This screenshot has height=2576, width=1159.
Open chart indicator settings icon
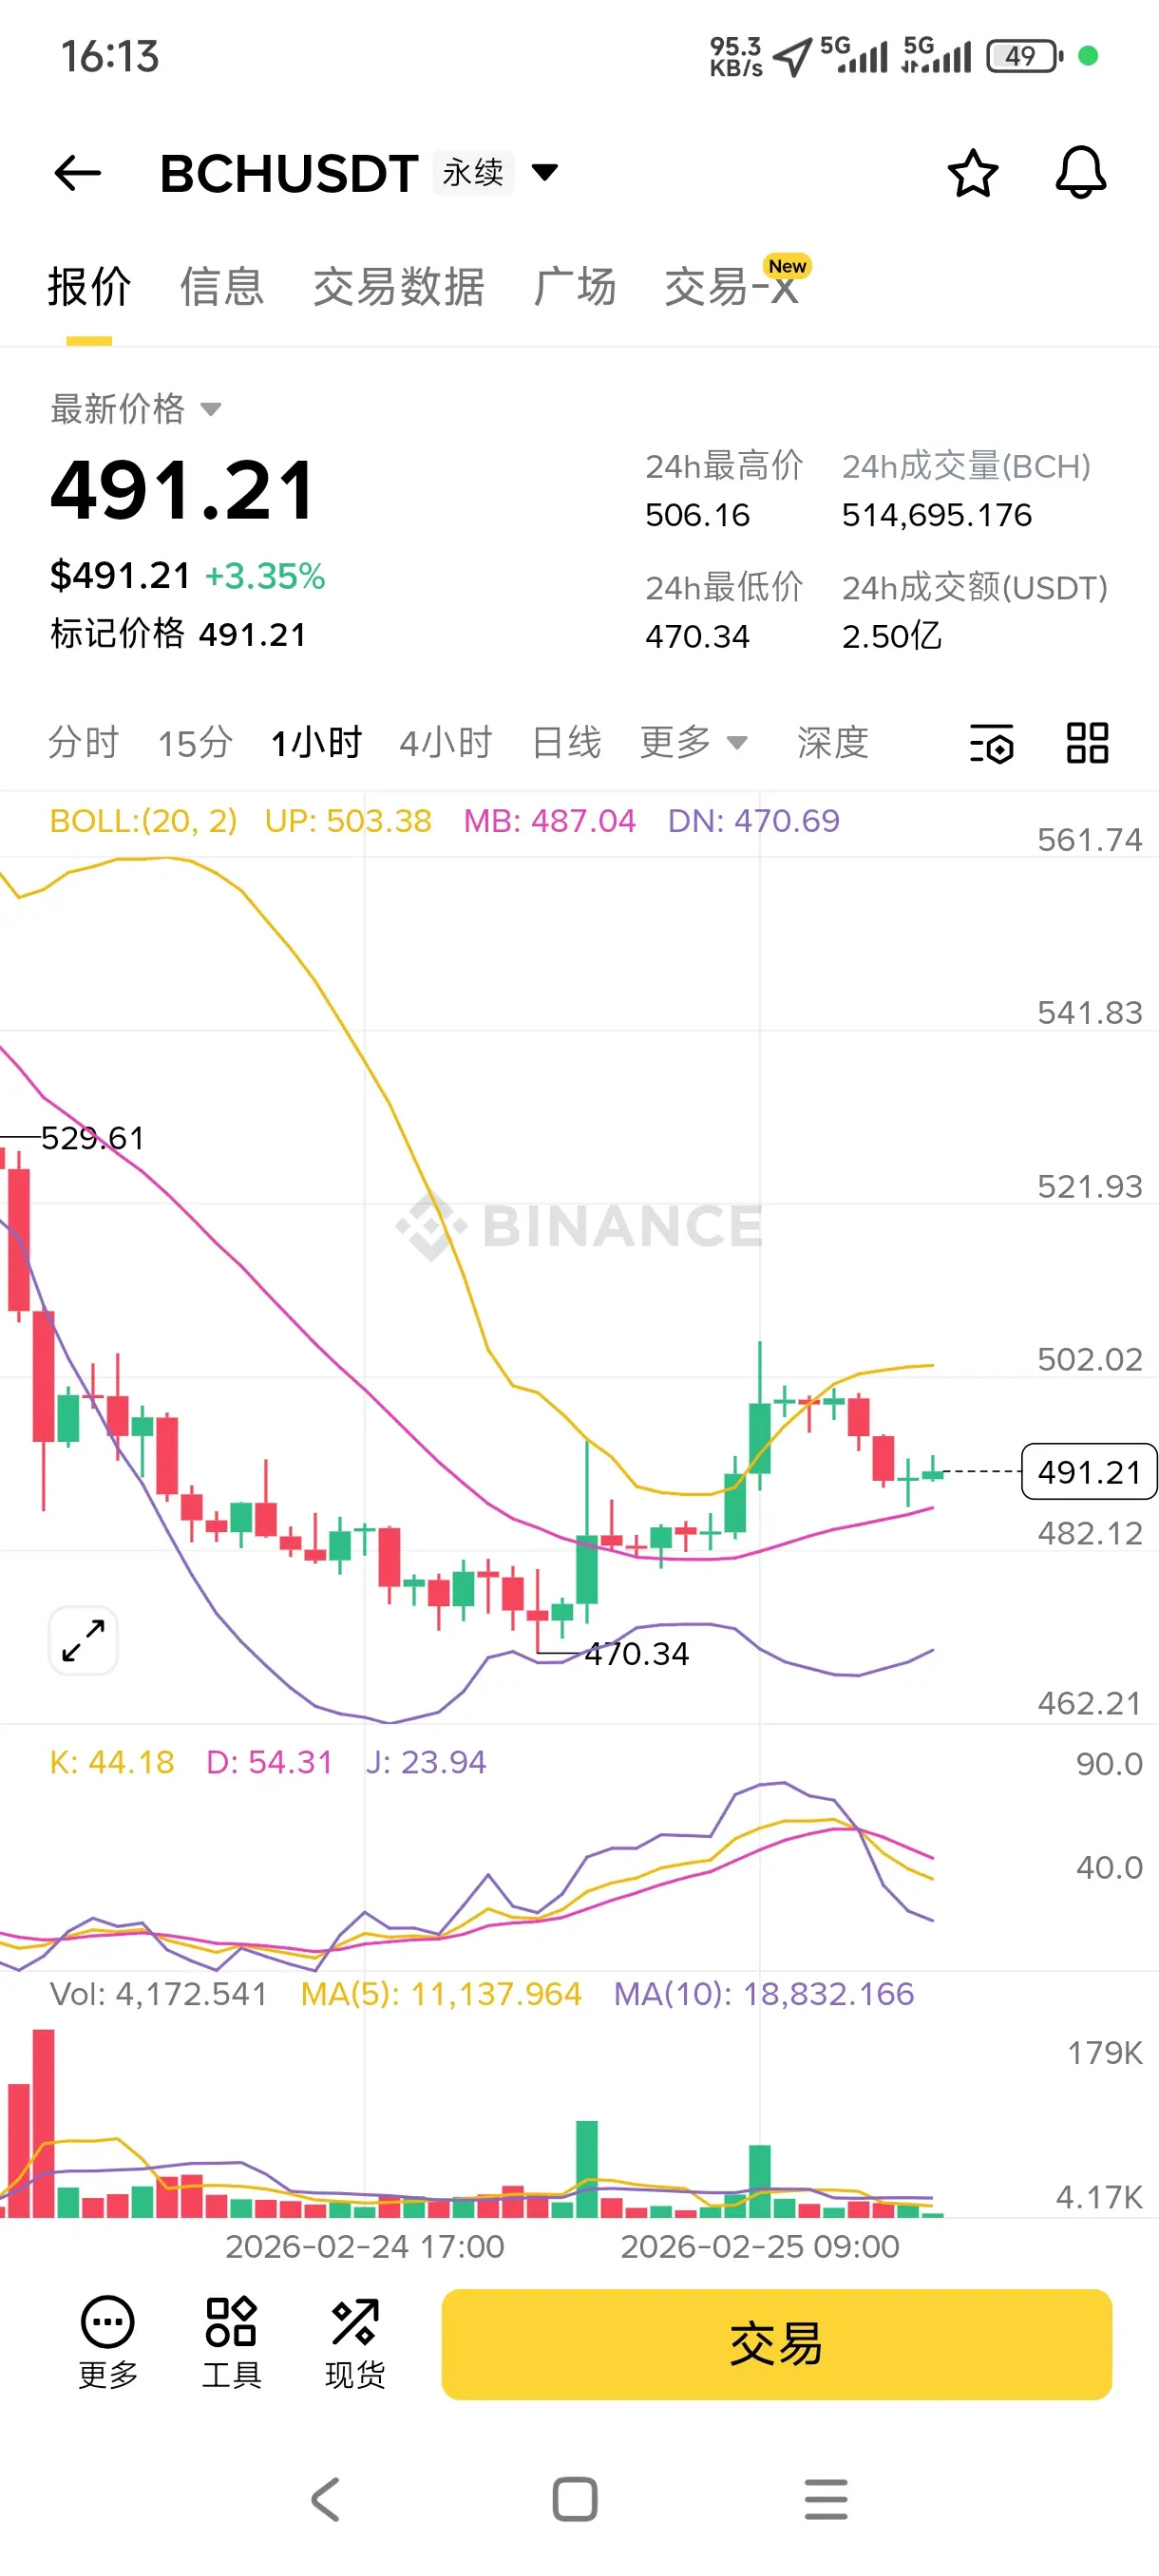click(991, 743)
